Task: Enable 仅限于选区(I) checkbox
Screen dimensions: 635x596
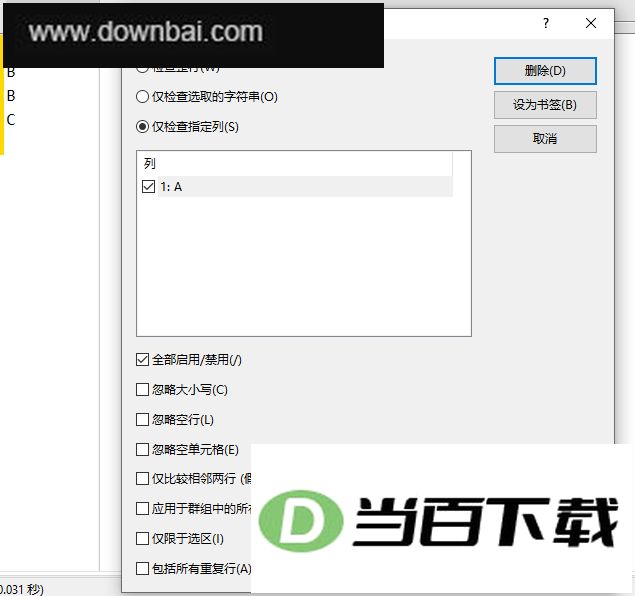Action: pos(142,539)
